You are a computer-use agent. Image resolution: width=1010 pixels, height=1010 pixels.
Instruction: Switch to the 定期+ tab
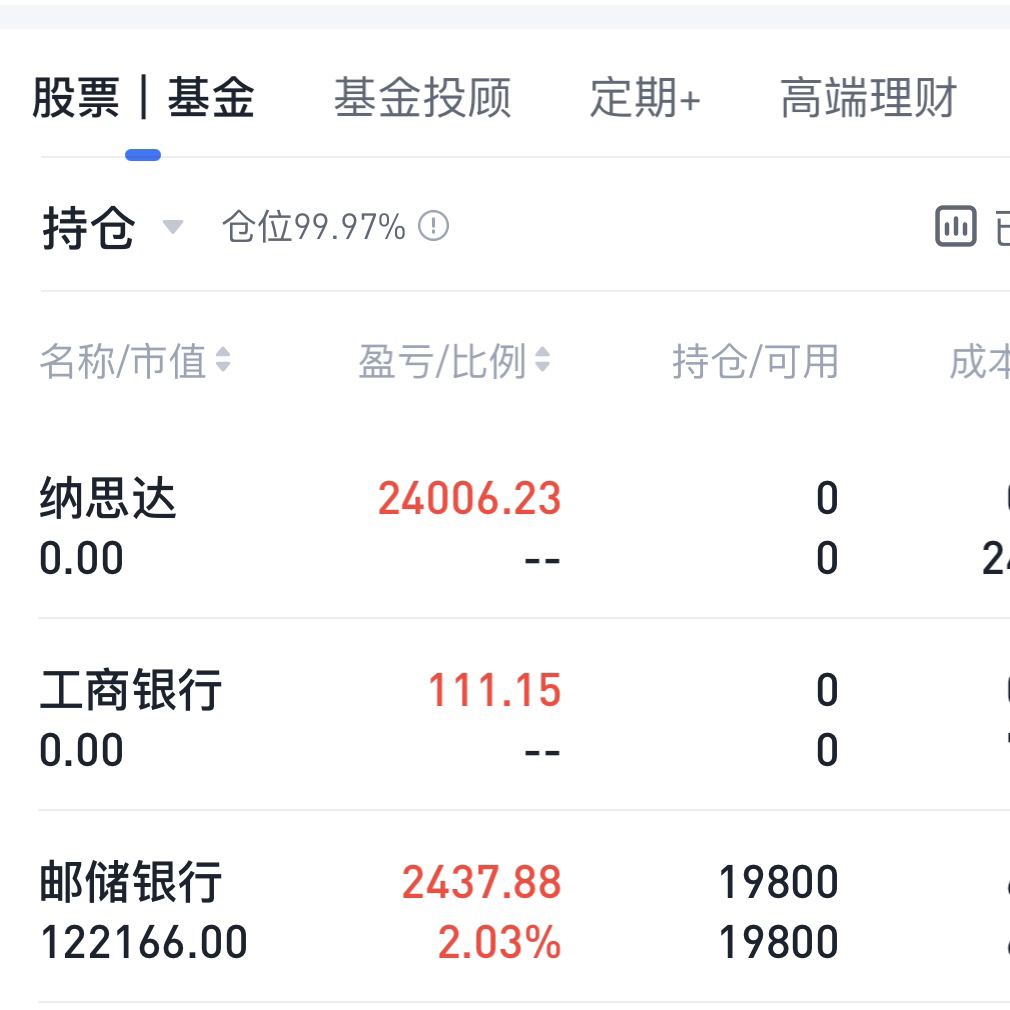pos(645,98)
